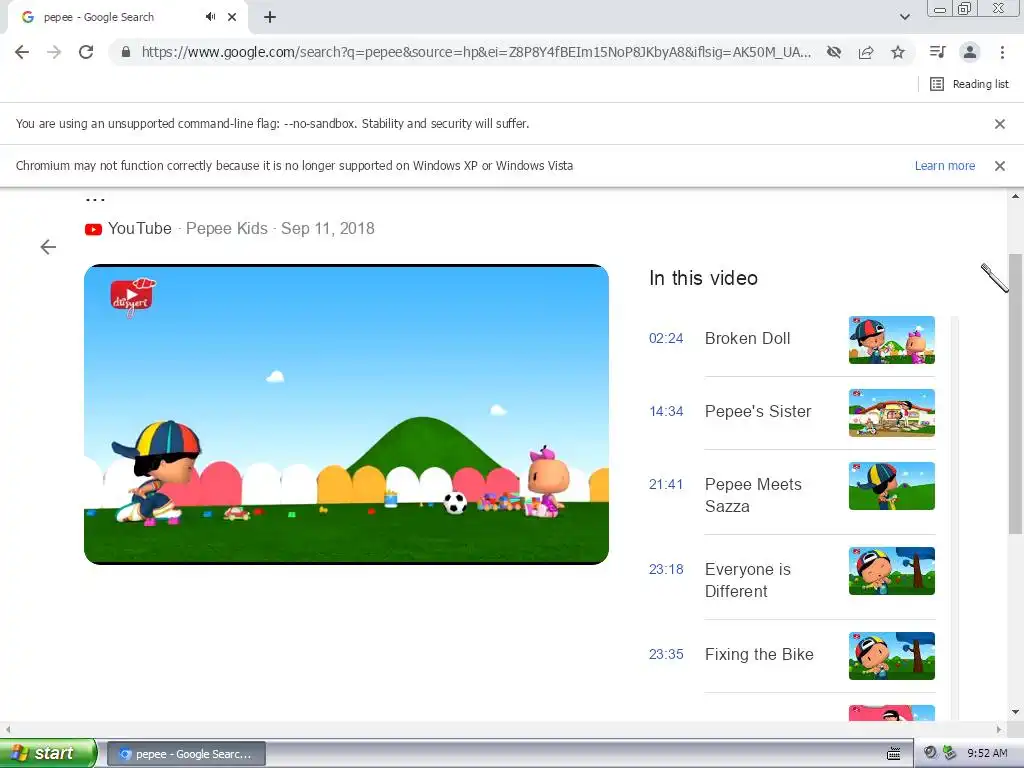Mute tab via speaker icon
This screenshot has width=1024, height=768.
[x=210, y=17]
